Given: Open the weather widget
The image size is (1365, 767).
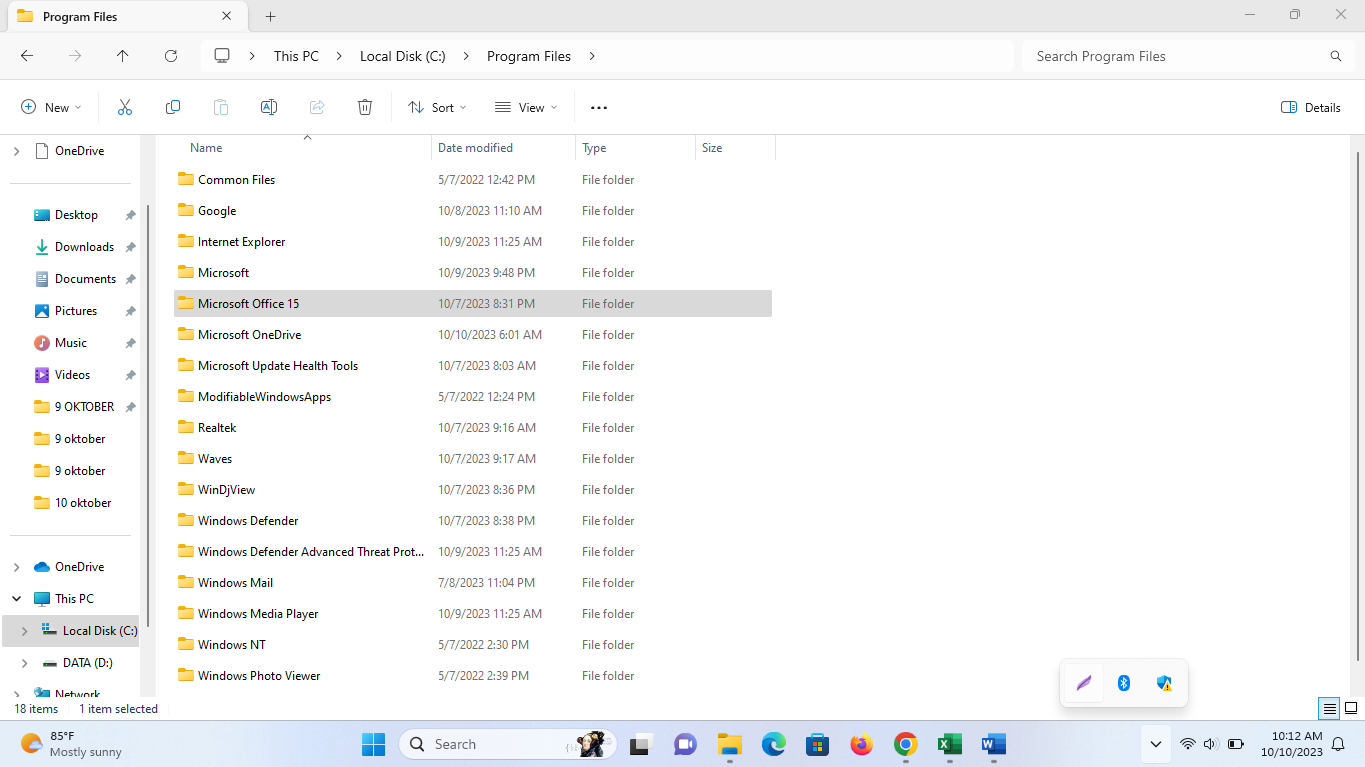Looking at the screenshot, I should tap(72, 744).
